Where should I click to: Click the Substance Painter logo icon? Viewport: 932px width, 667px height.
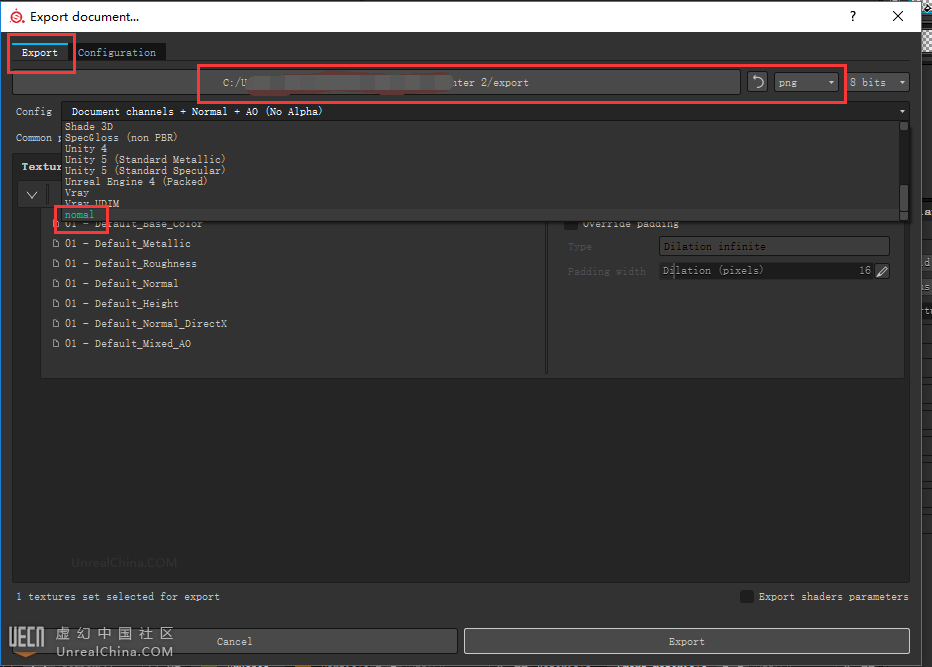16,16
